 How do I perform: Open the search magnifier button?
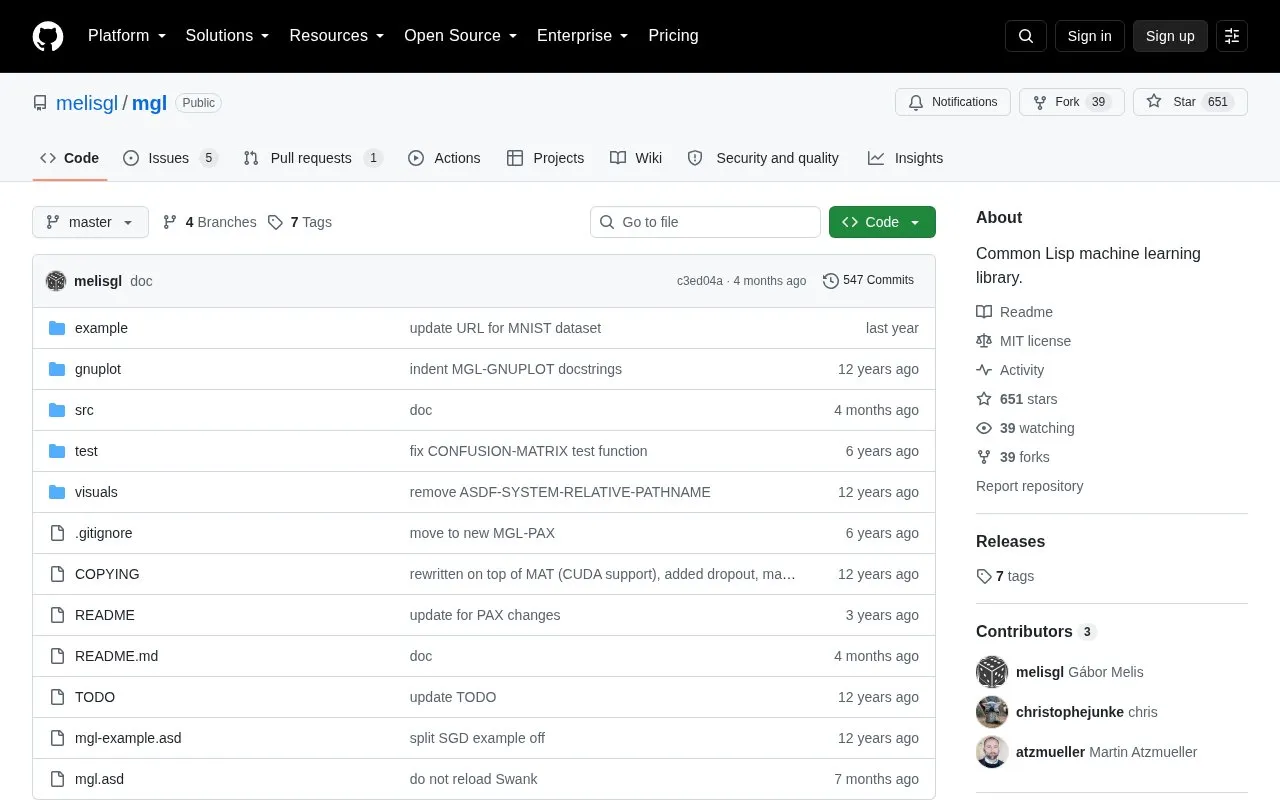(x=1026, y=36)
